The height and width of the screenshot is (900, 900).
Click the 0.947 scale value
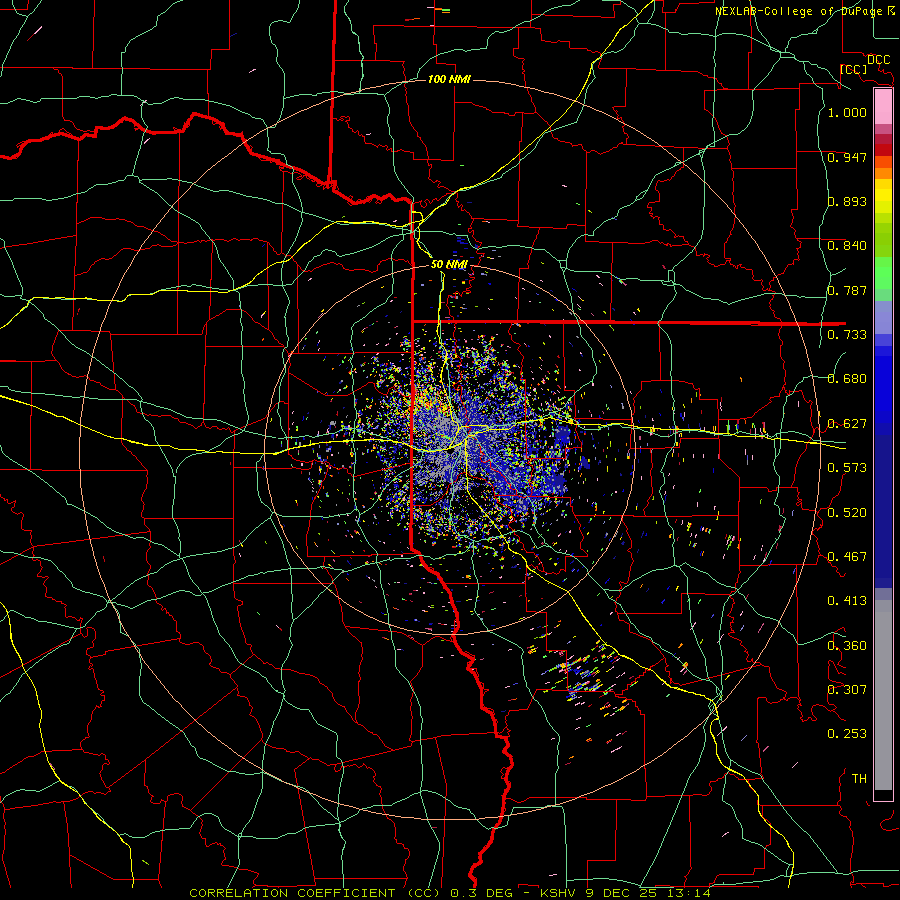click(847, 157)
